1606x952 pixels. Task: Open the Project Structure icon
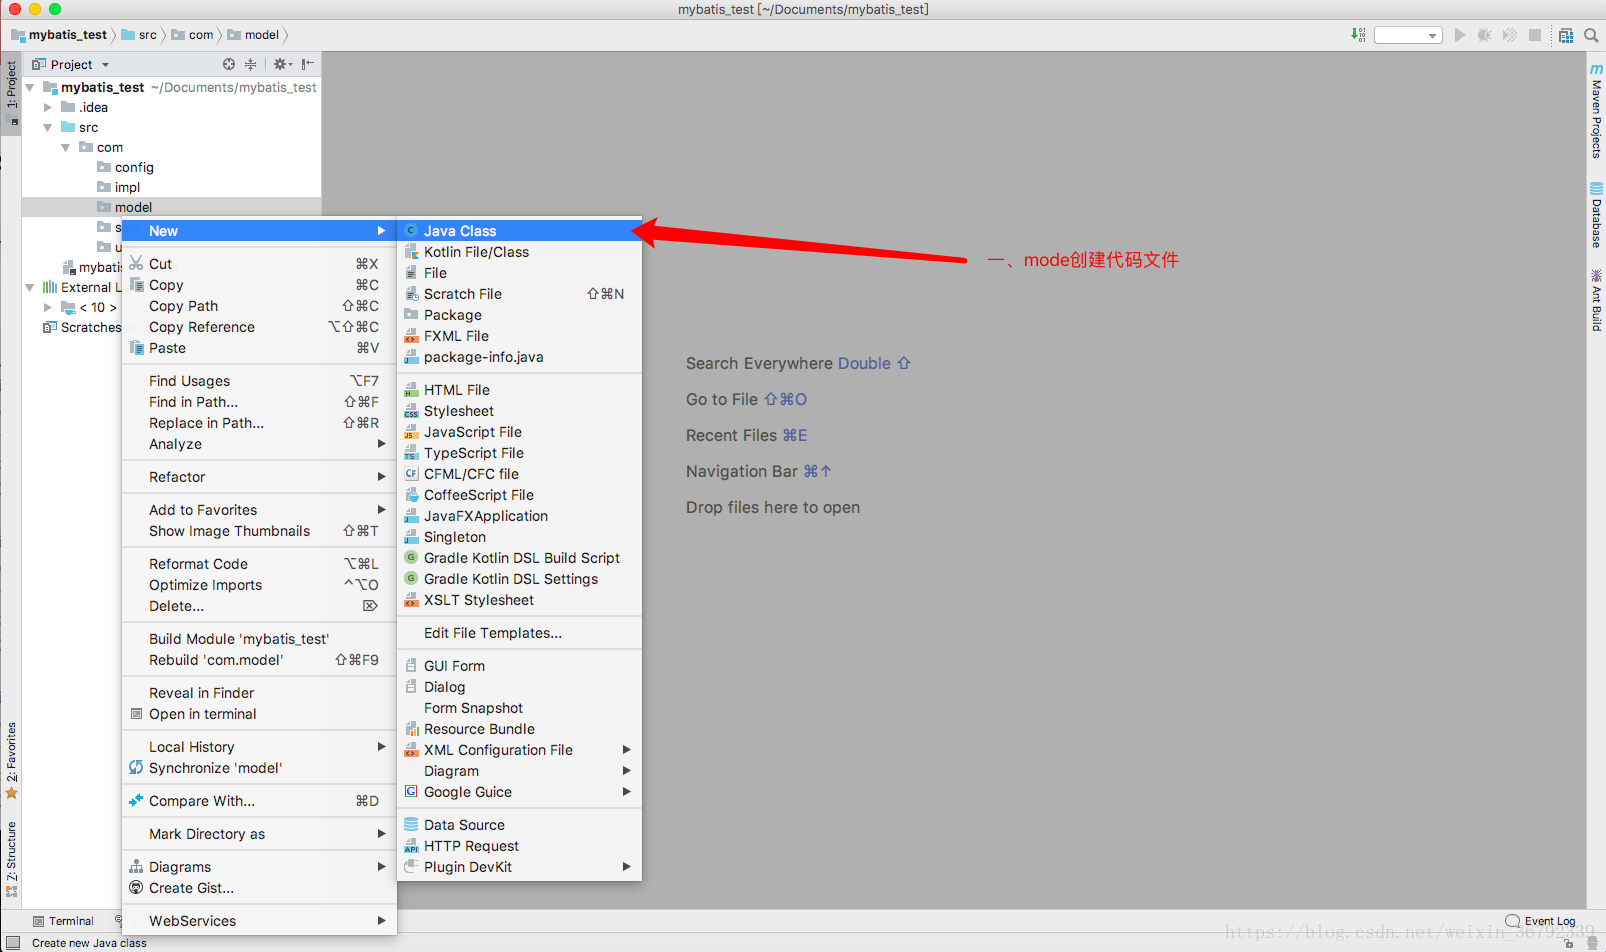pos(1566,35)
